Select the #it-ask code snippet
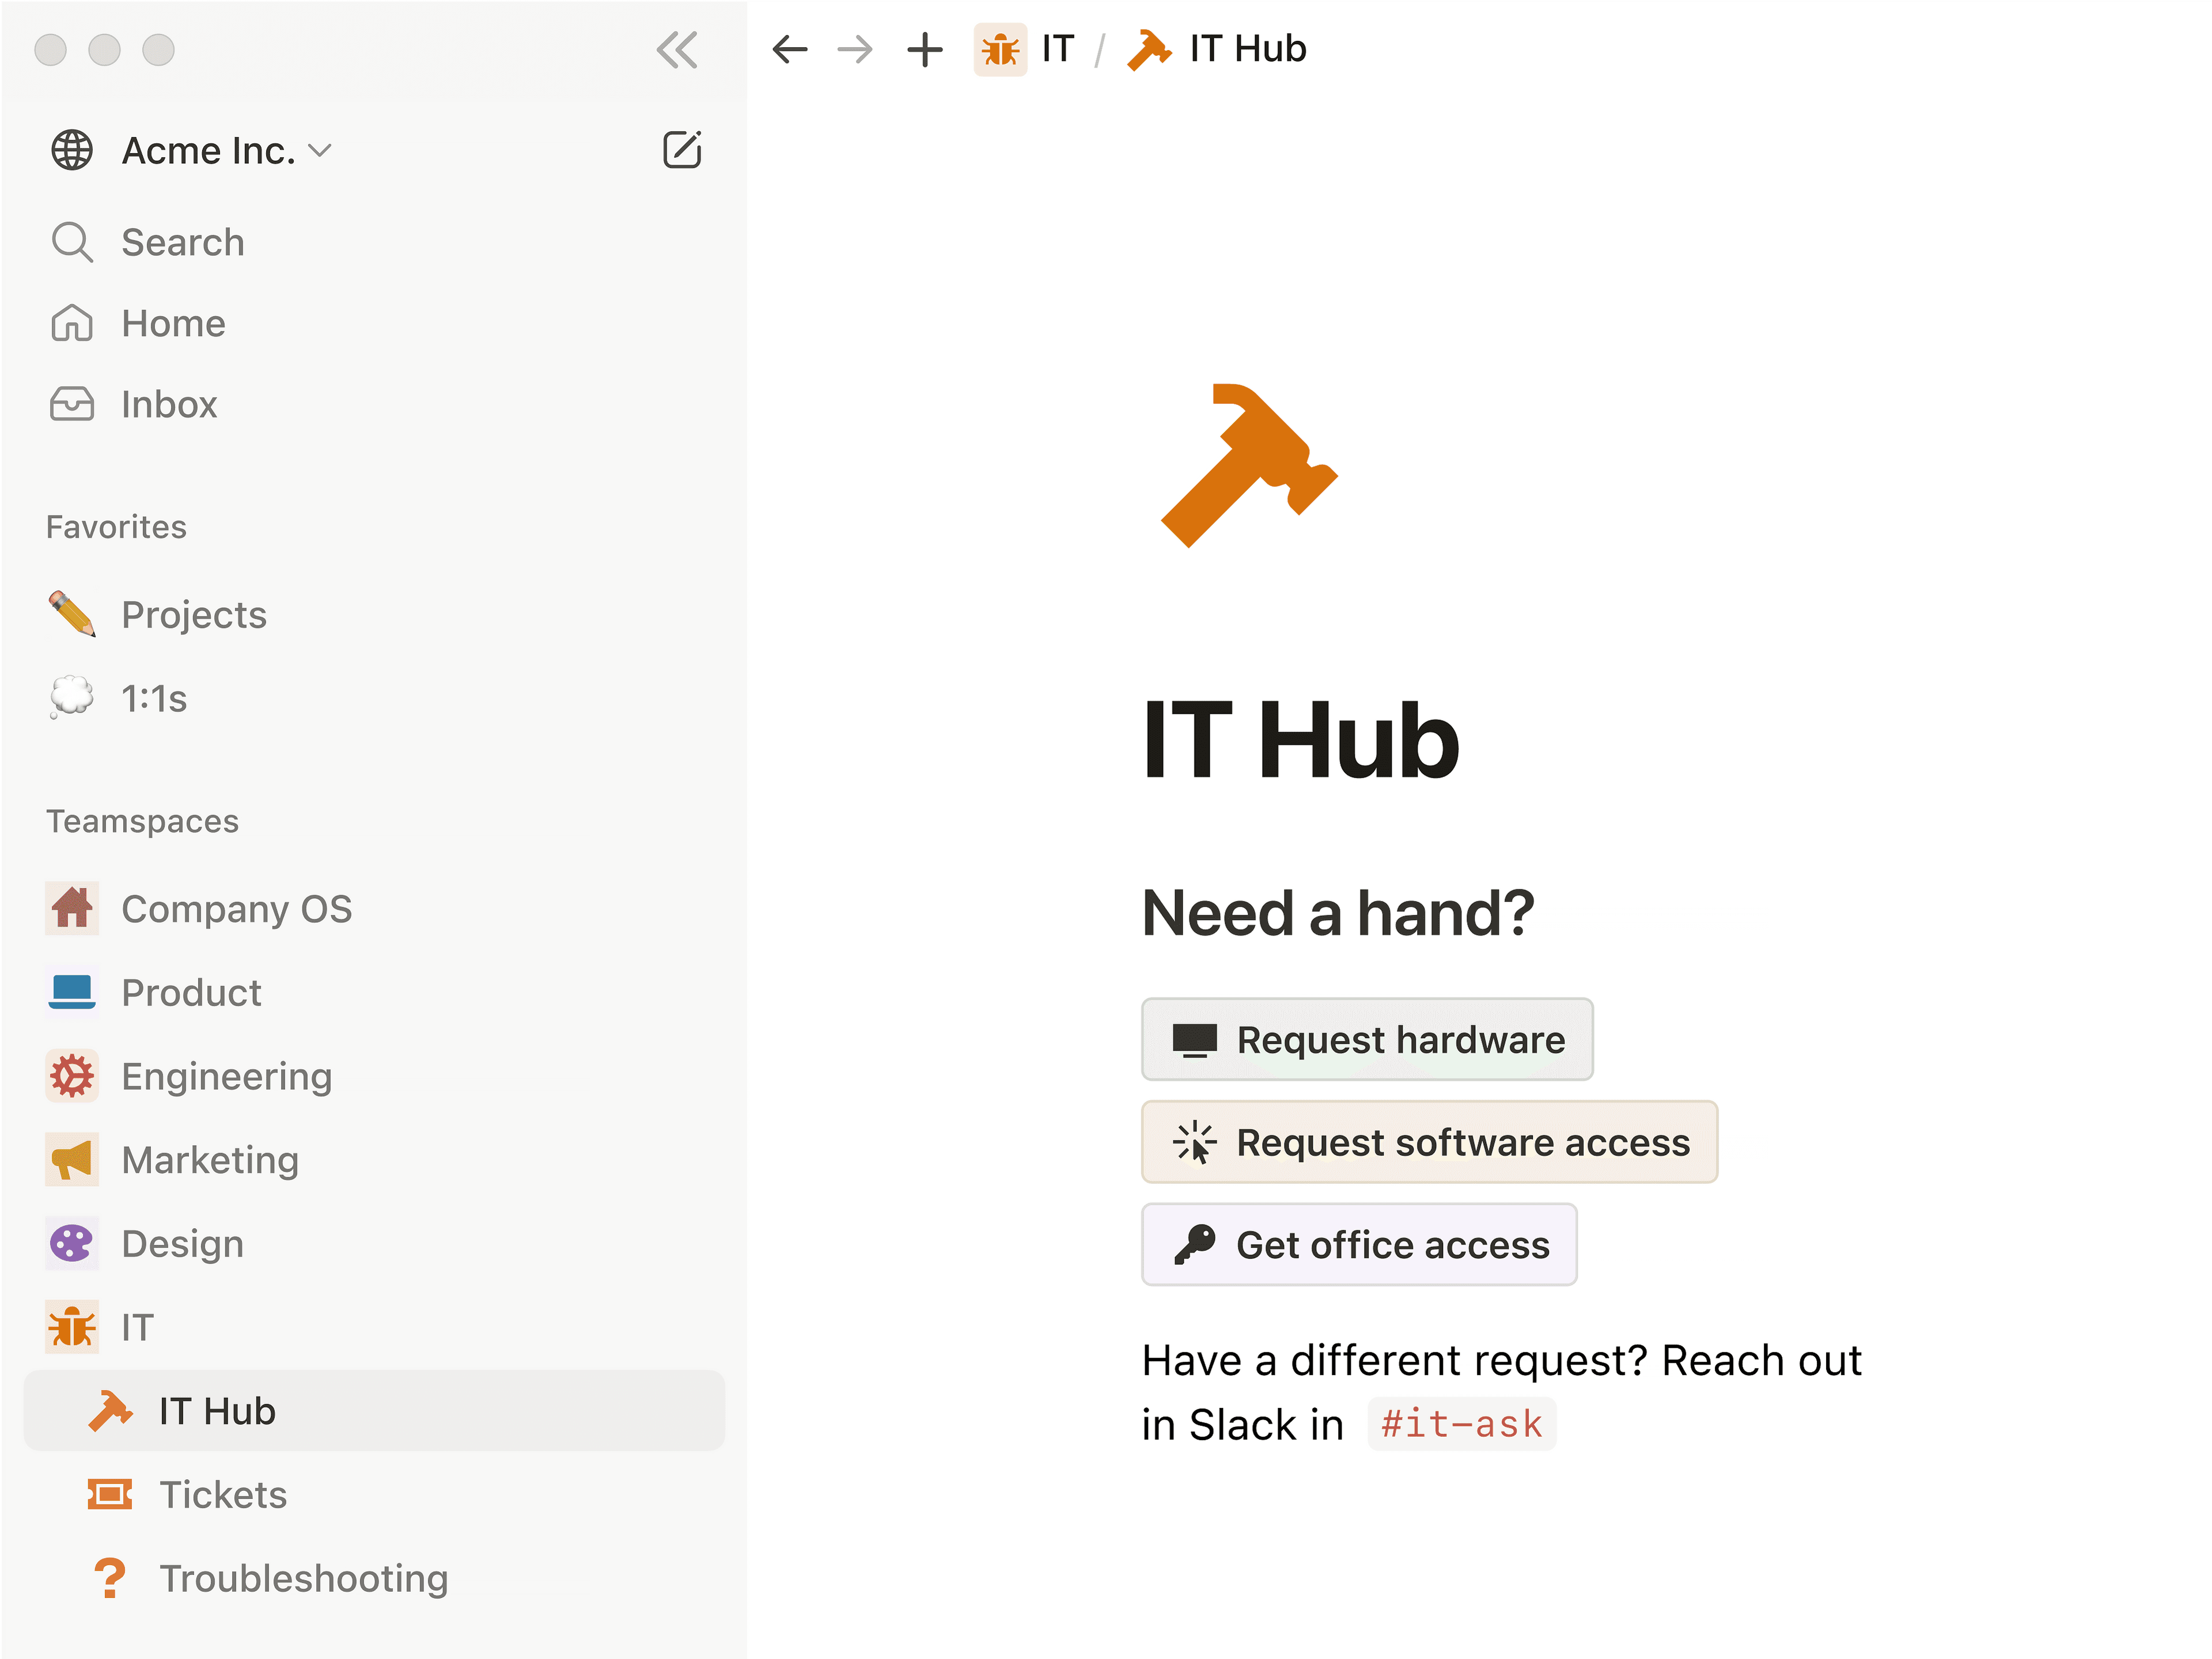Screen dimensions: 2212x1659 (1462, 1424)
